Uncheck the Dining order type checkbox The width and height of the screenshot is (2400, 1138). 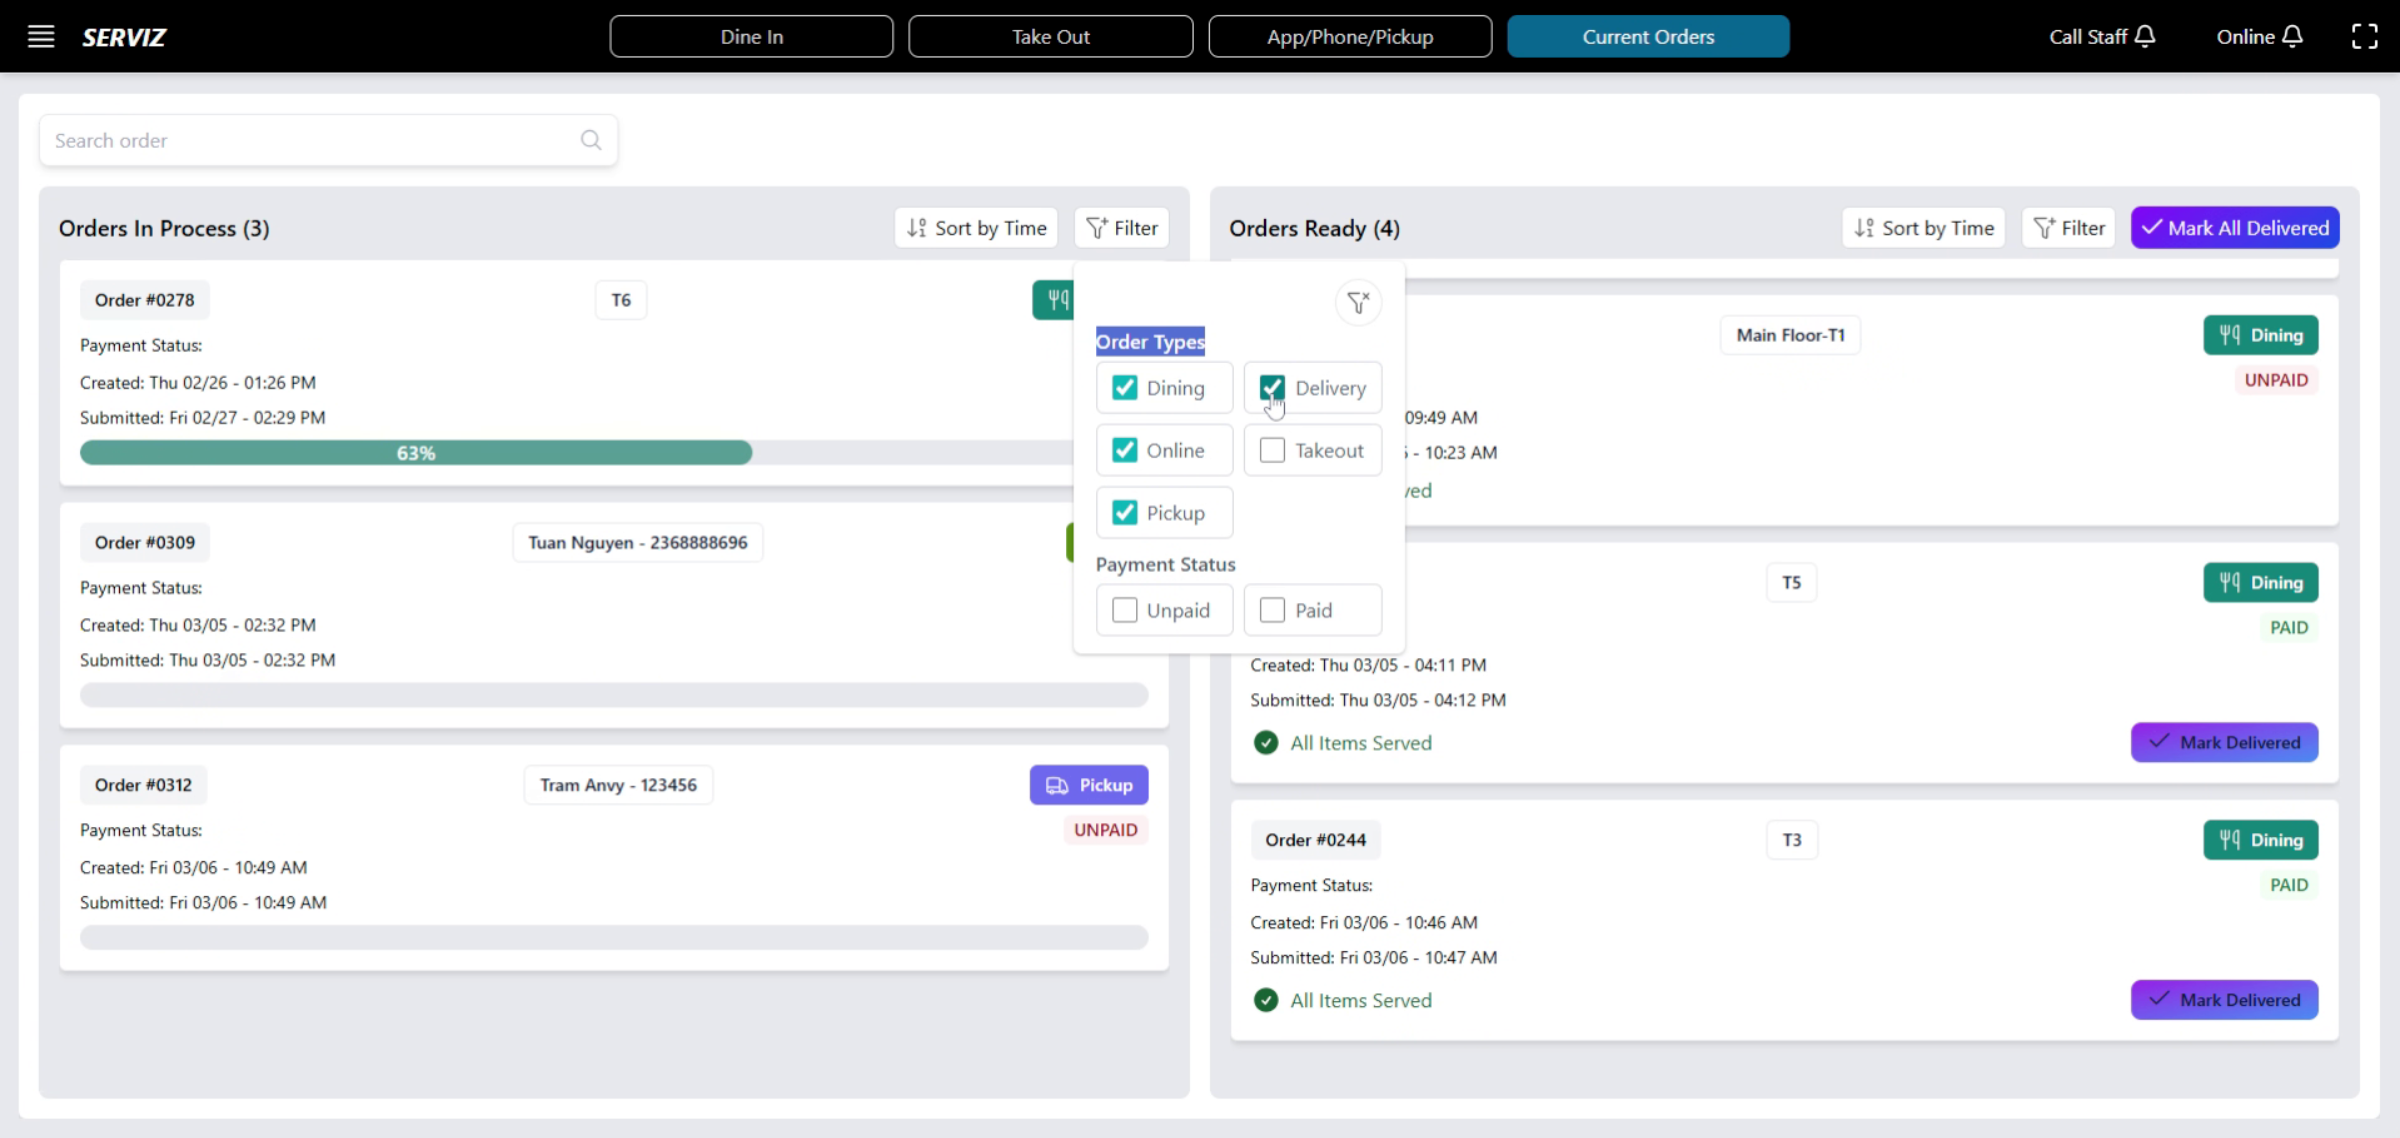[x=1125, y=388]
